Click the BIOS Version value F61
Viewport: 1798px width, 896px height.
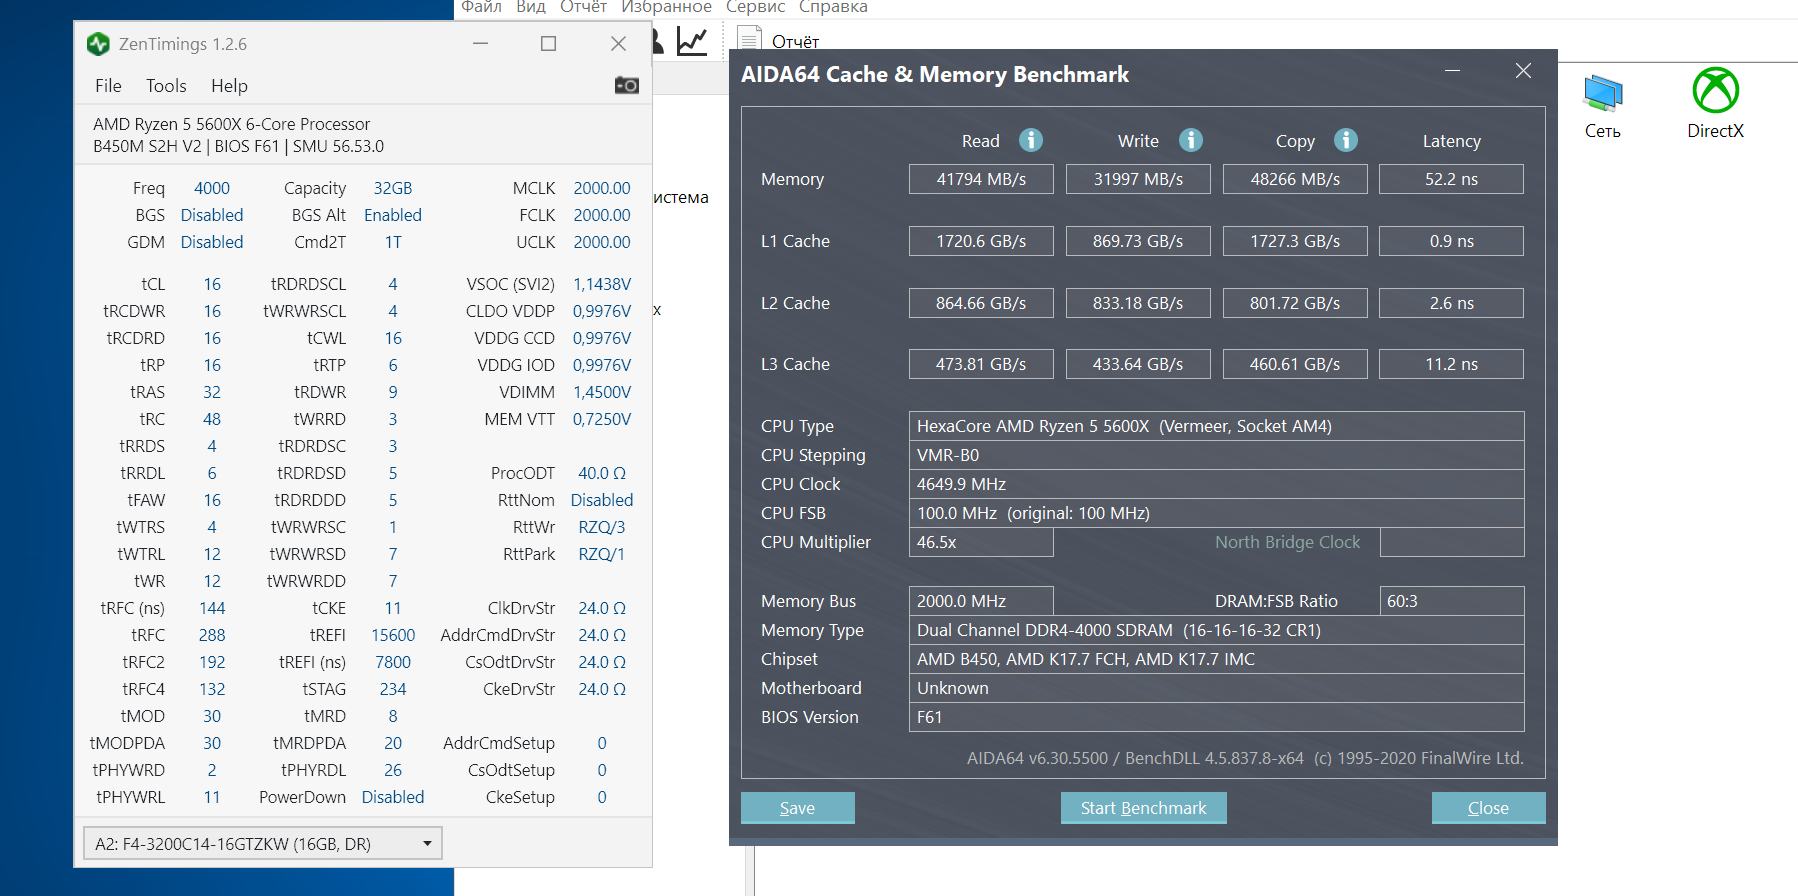(1216, 717)
